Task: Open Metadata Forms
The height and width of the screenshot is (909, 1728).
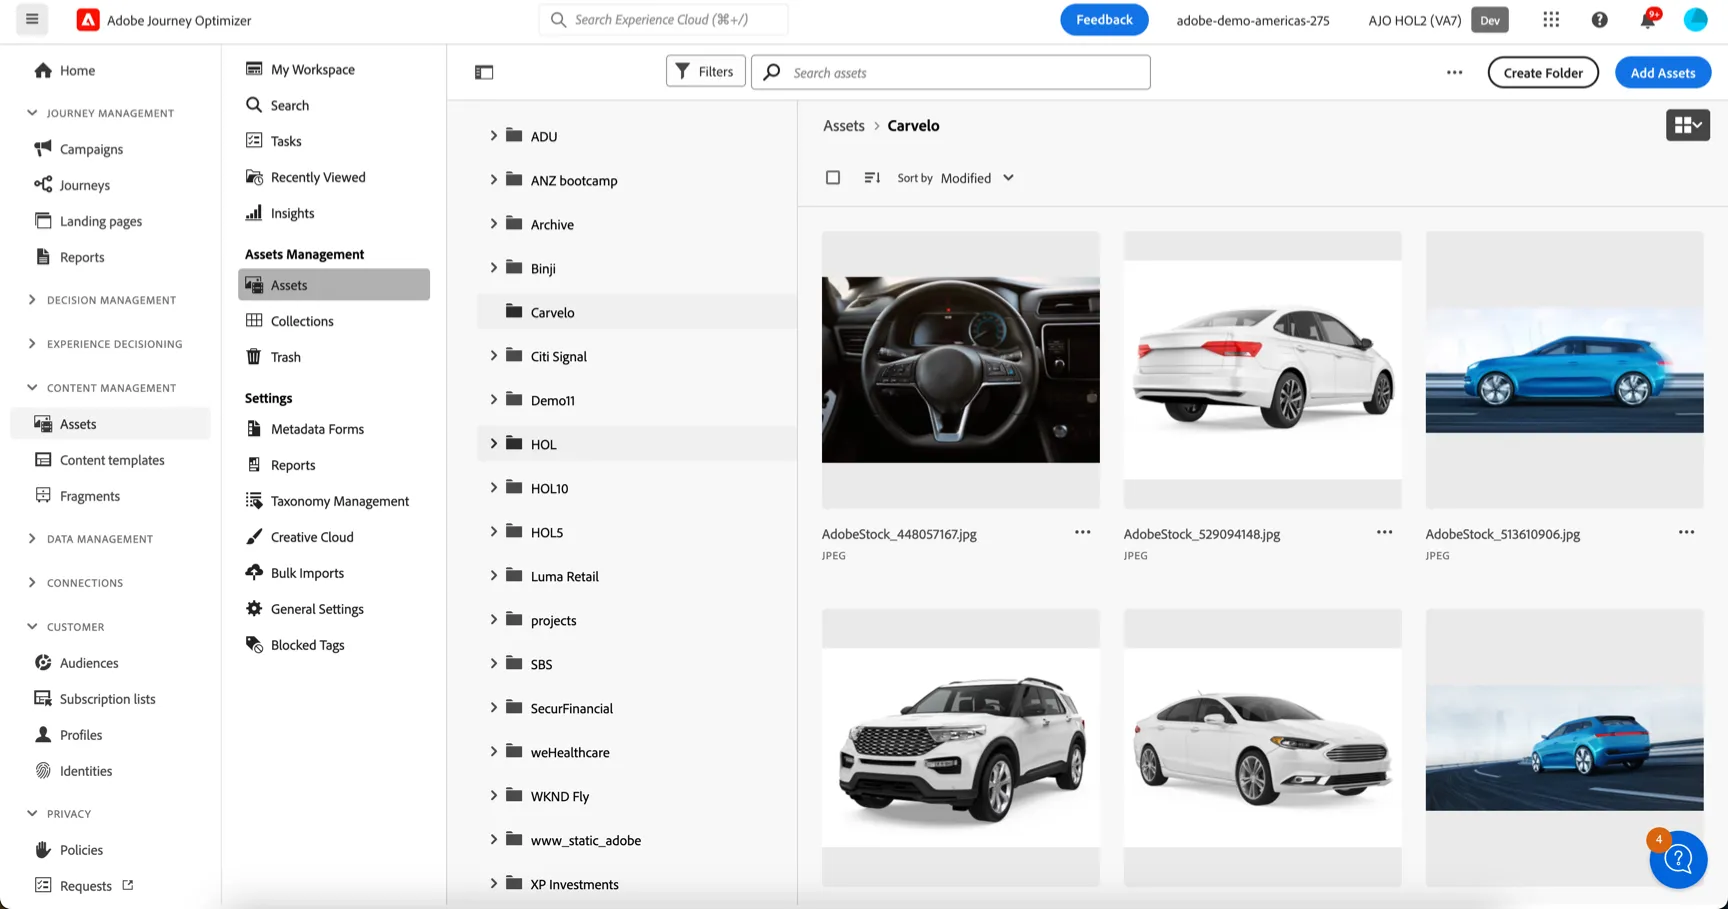Action: 317,429
